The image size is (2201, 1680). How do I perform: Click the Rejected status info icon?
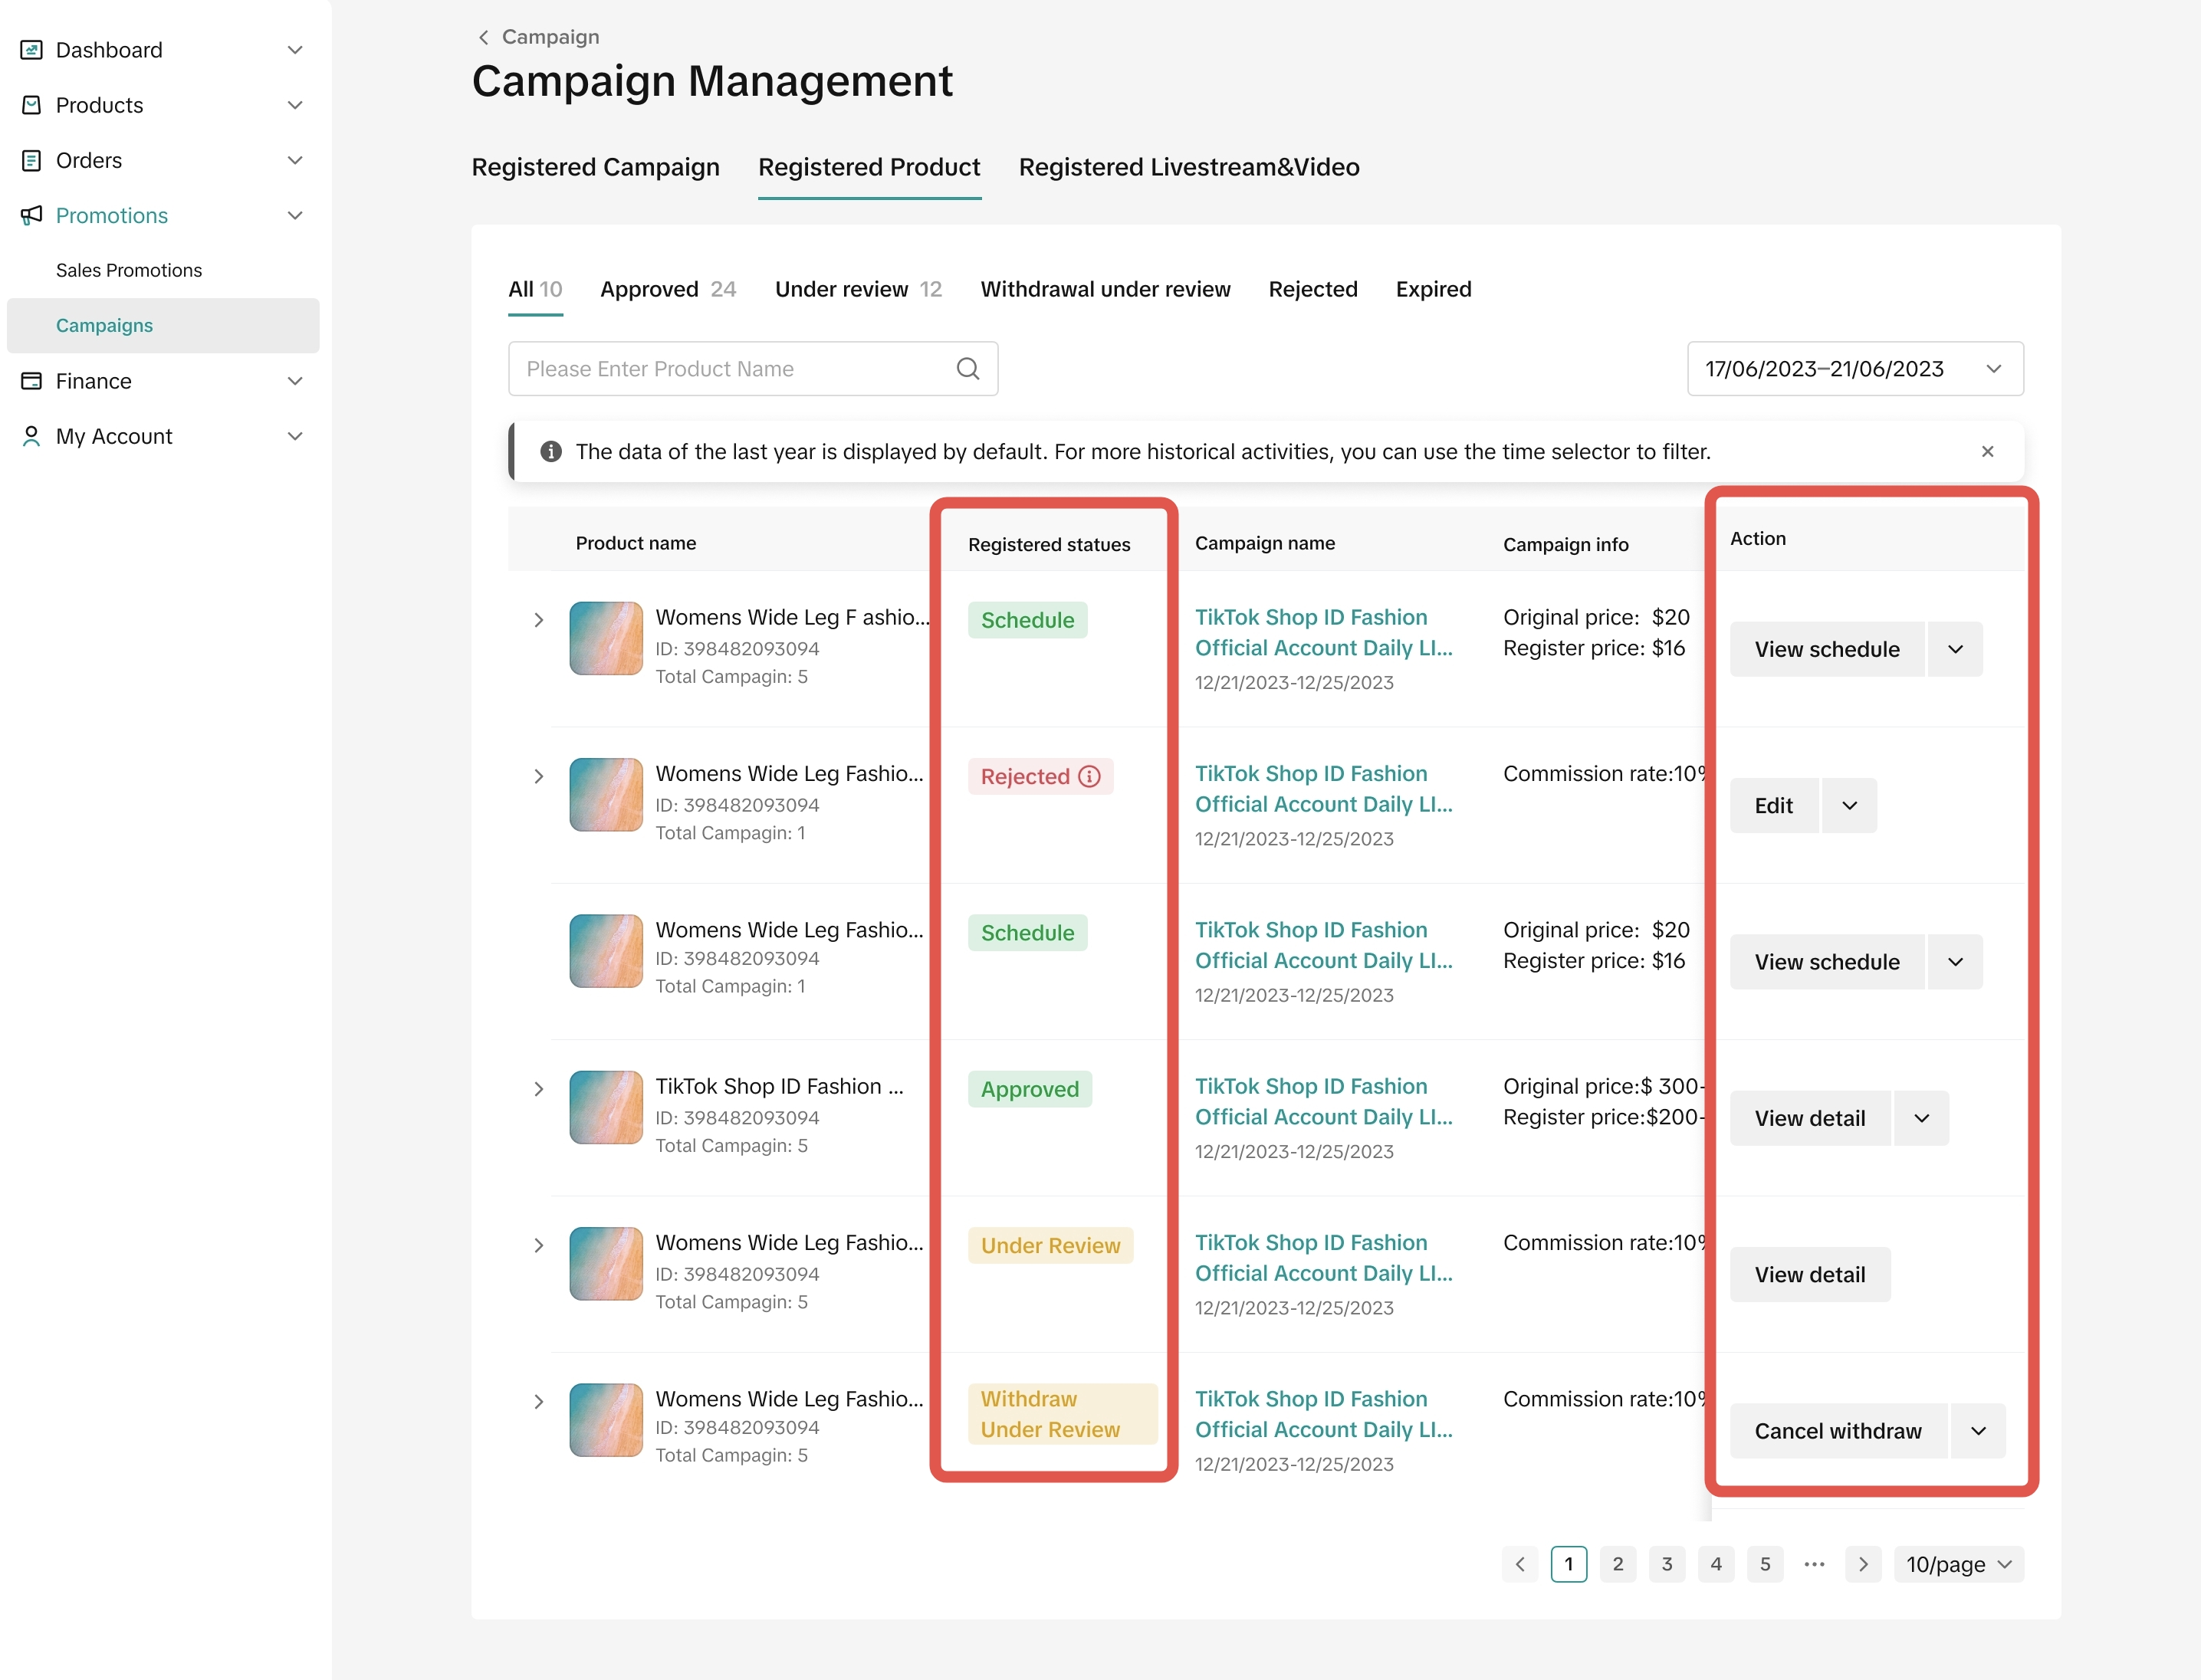pyautogui.click(x=1090, y=776)
